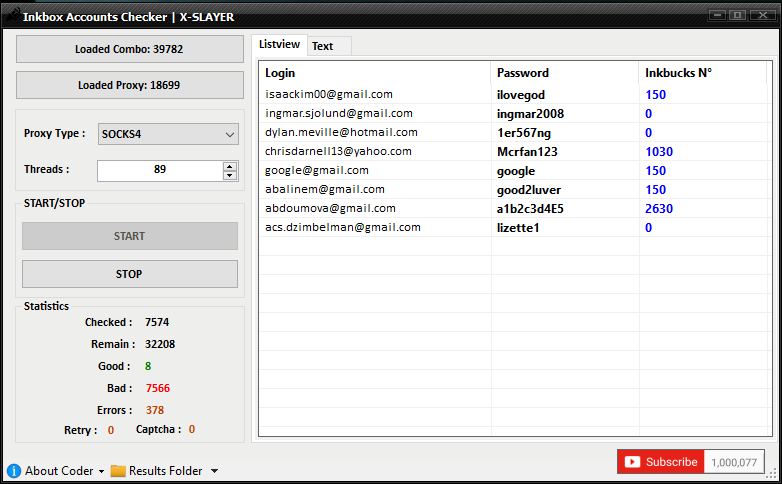The height and width of the screenshot is (484, 782).
Task: Click the Loaded Proxy button
Action: [129, 85]
